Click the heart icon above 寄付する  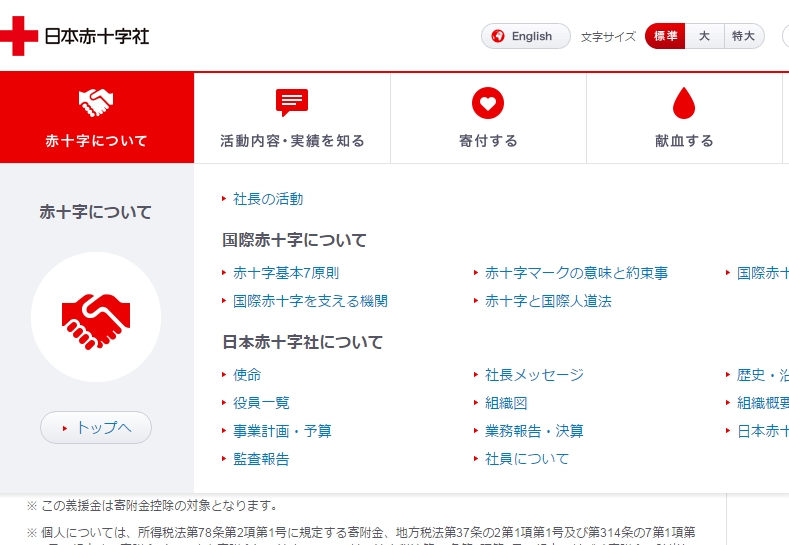488,103
